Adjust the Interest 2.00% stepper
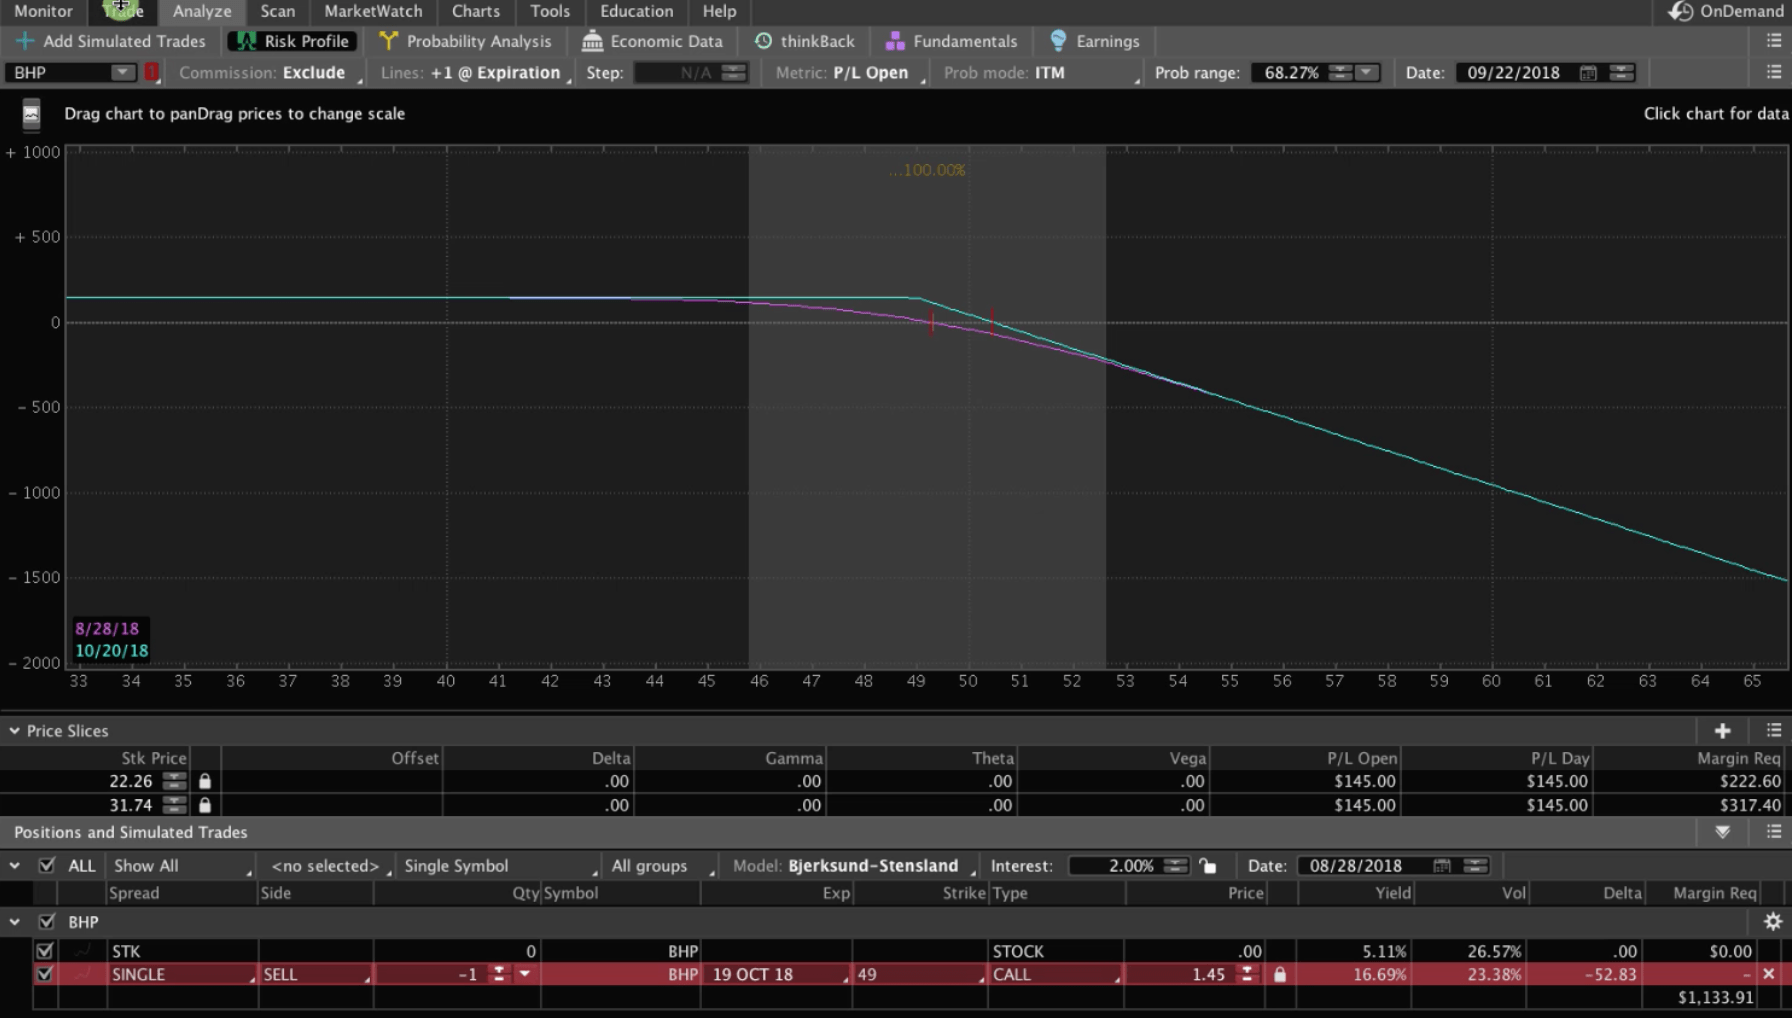This screenshot has width=1792, height=1018. coord(1176,866)
